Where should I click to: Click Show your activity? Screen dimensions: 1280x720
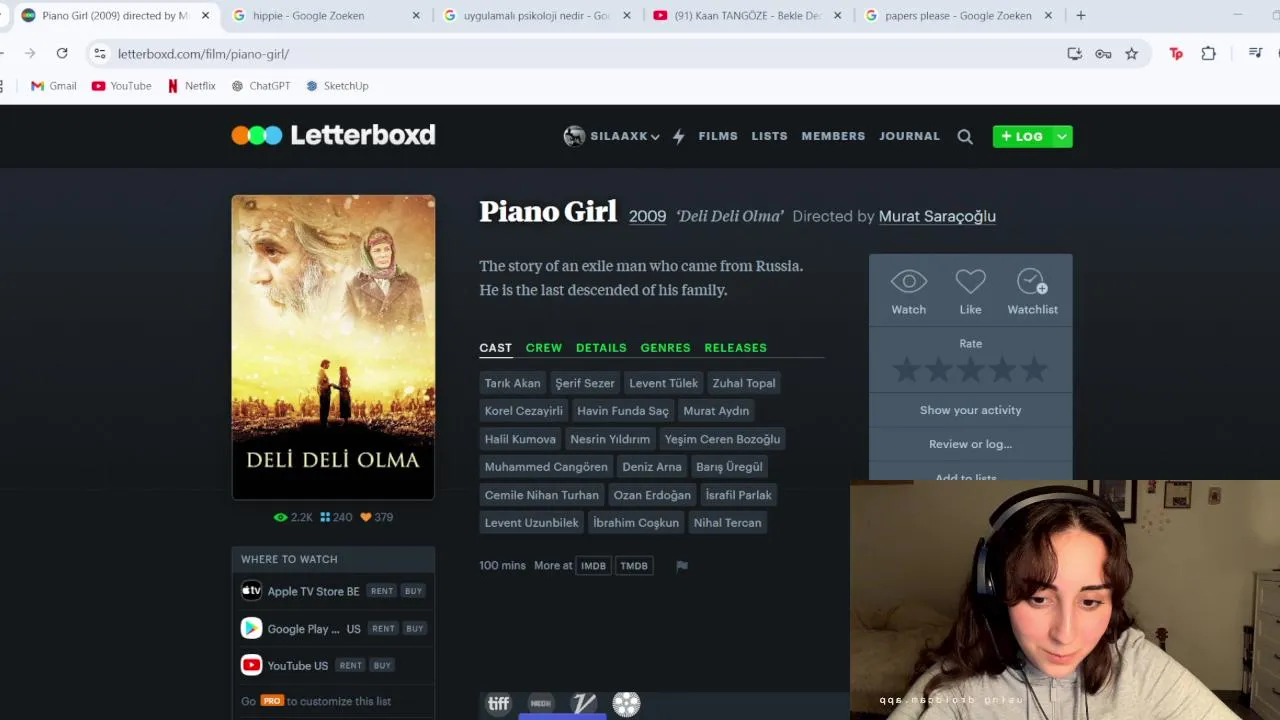pyautogui.click(x=970, y=410)
